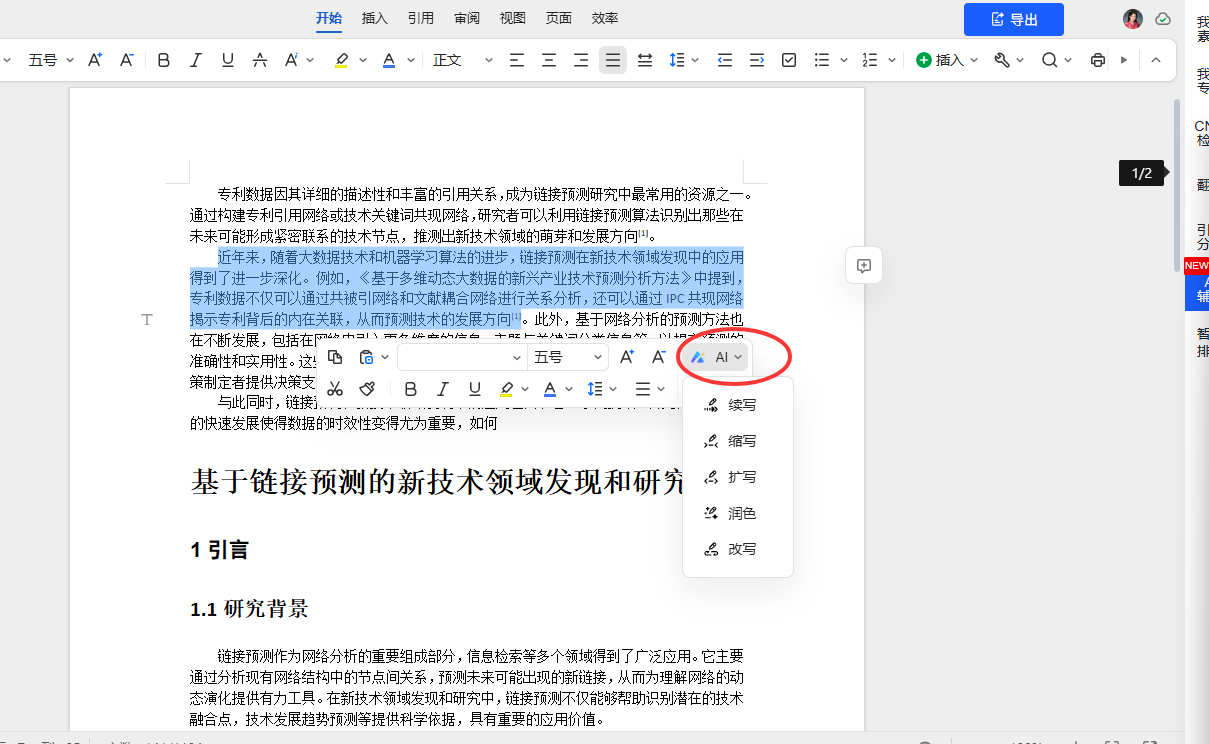Click the blue 导出 export button
This screenshot has width=1209, height=744.
[1013, 19]
